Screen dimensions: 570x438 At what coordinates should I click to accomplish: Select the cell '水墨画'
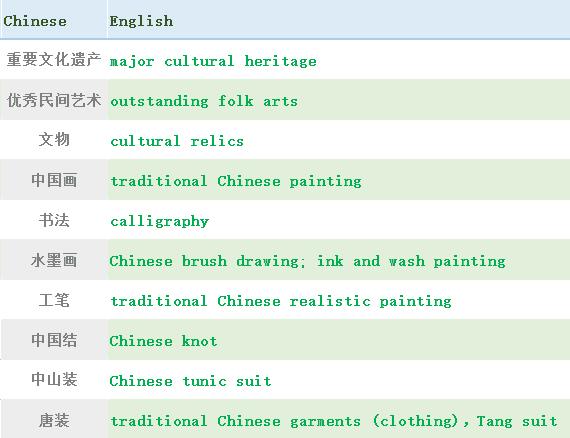pos(54,260)
